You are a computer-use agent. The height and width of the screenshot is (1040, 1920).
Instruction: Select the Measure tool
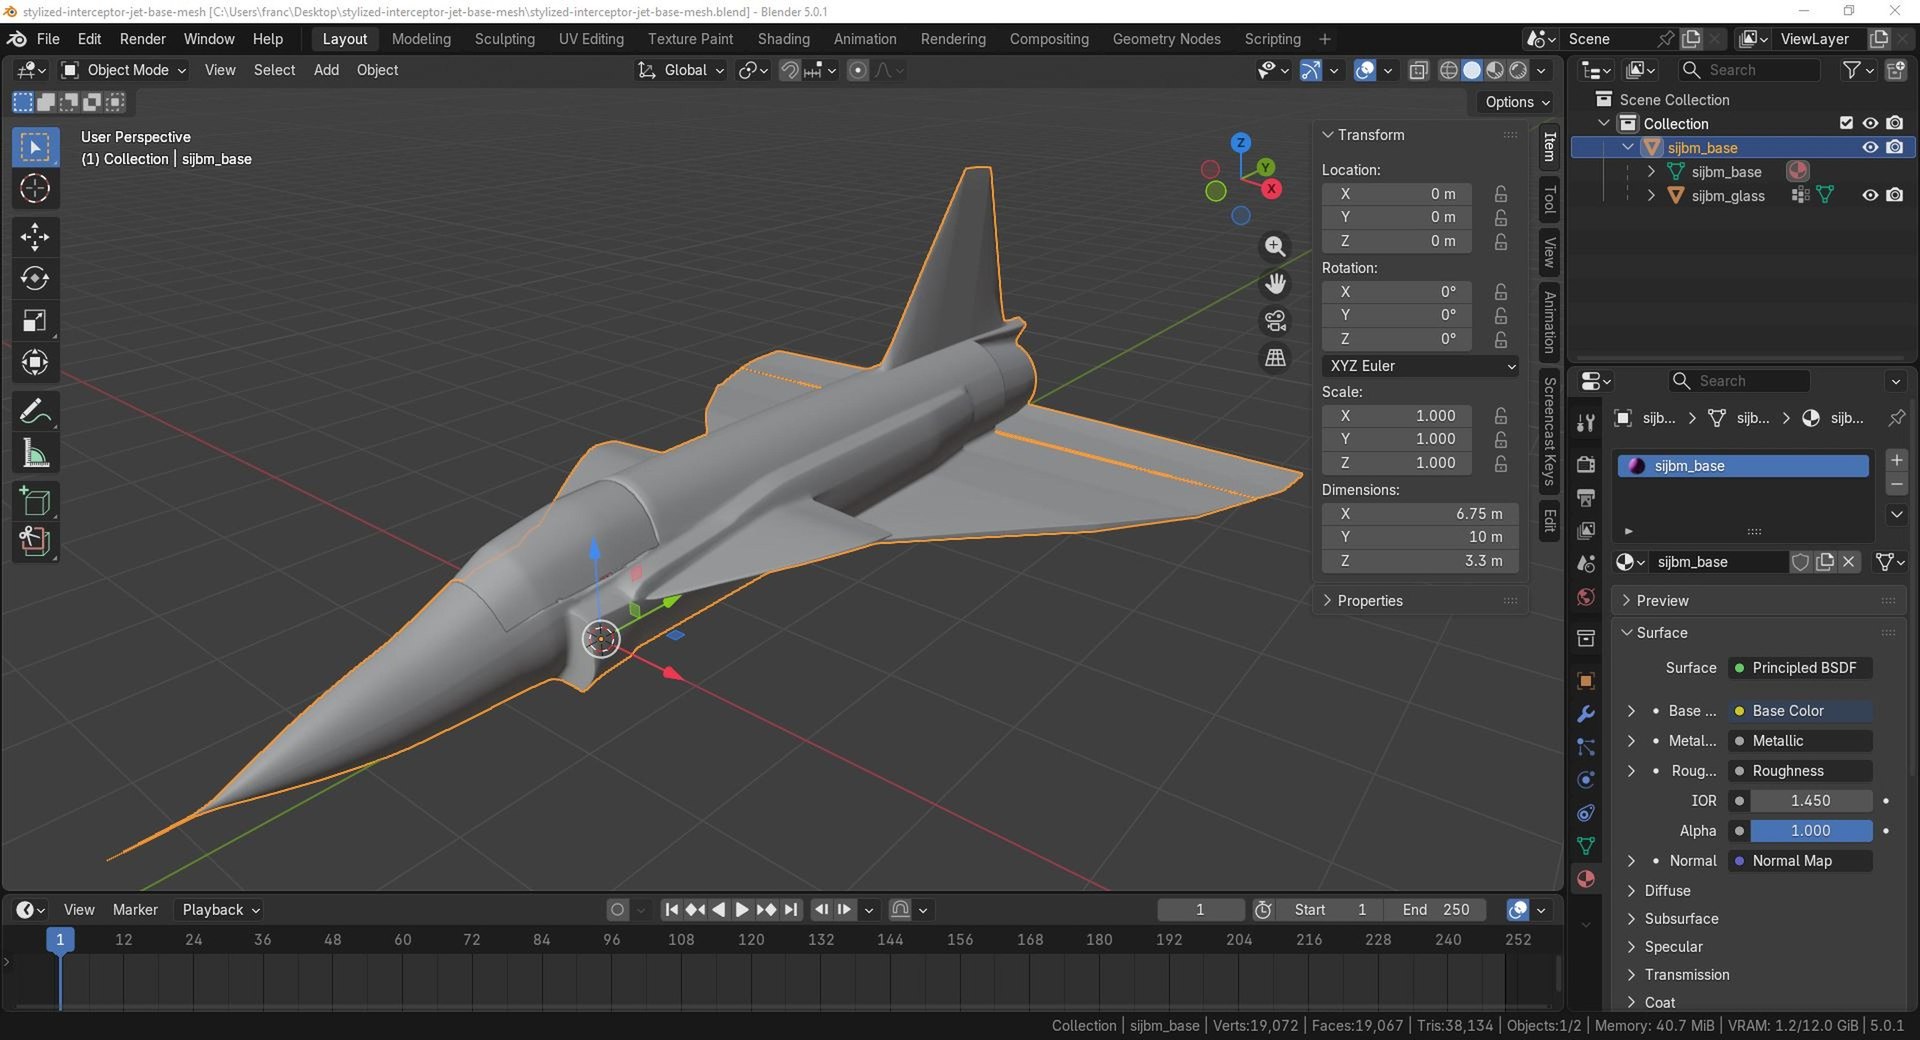[35, 454]
